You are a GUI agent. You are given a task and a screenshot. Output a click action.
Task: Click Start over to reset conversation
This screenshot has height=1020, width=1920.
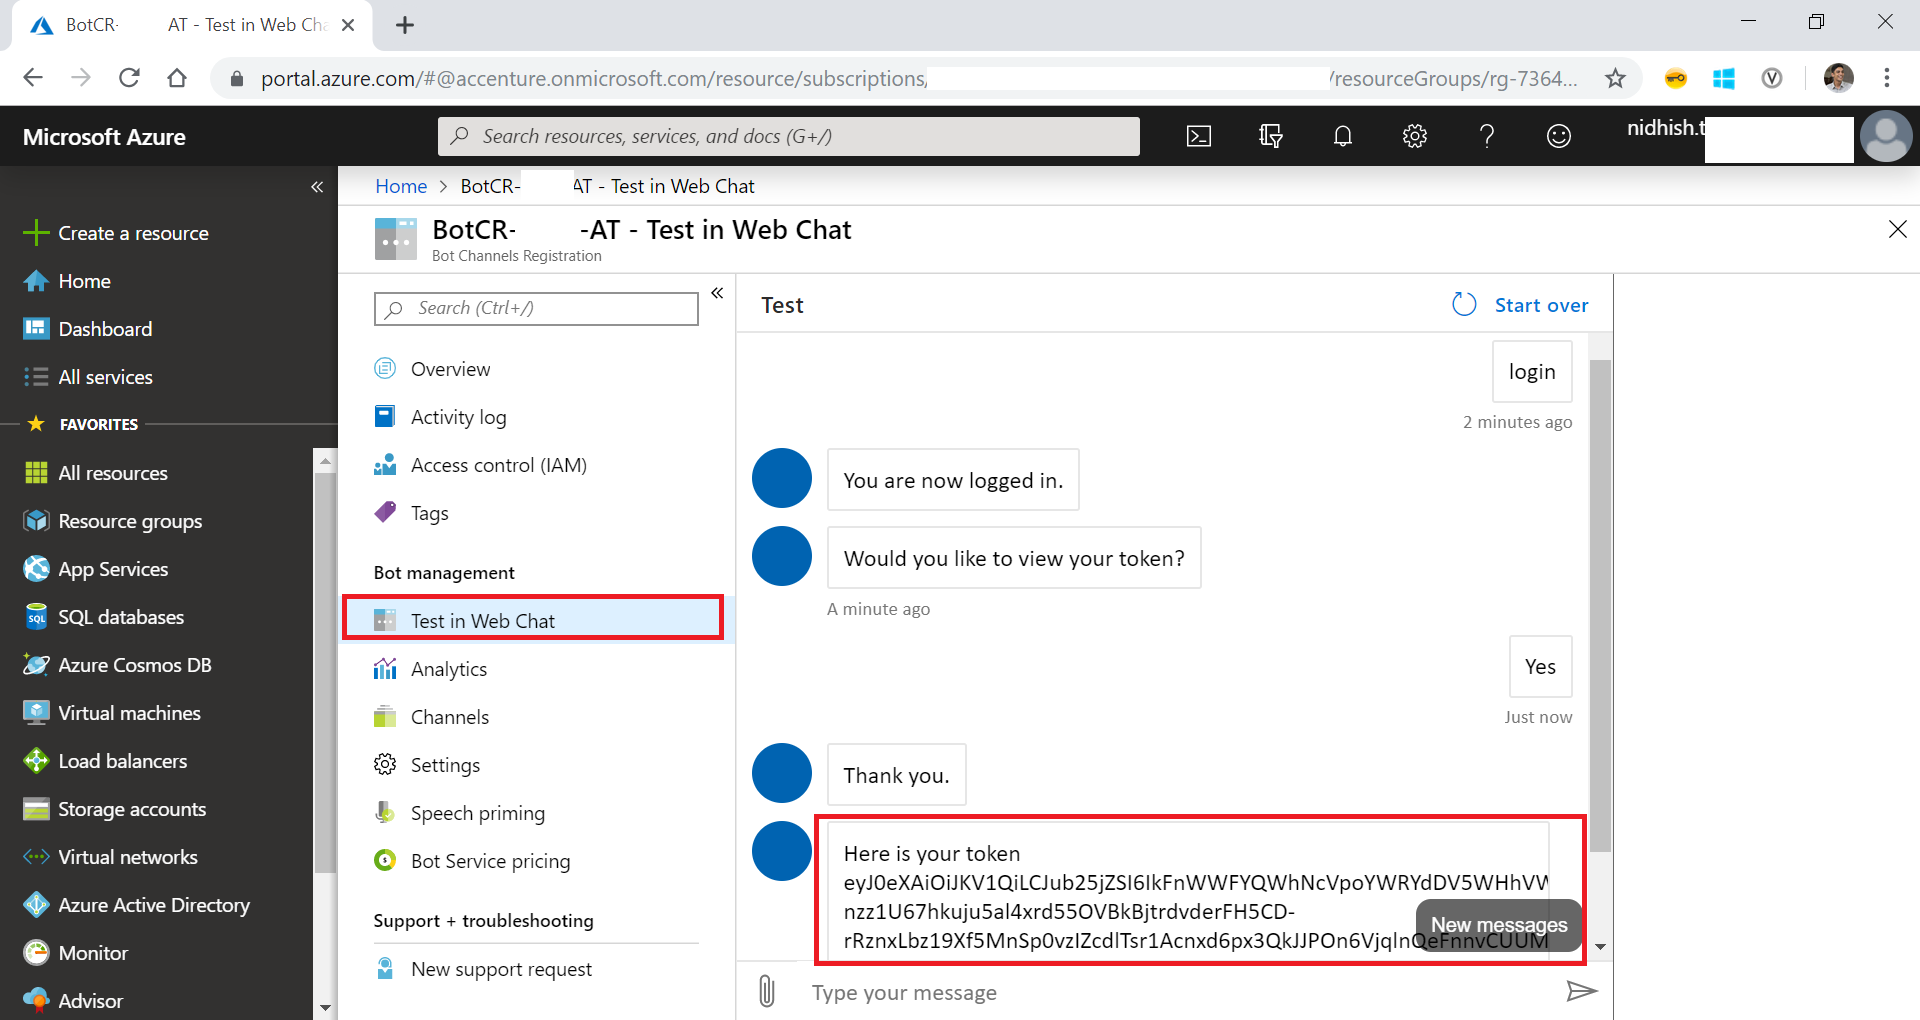(x=1540, y=305)
